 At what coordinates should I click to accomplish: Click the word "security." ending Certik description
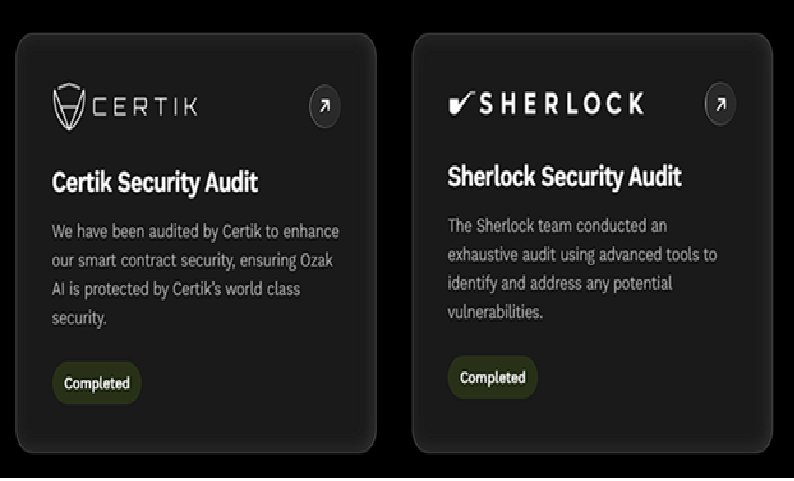78,318
